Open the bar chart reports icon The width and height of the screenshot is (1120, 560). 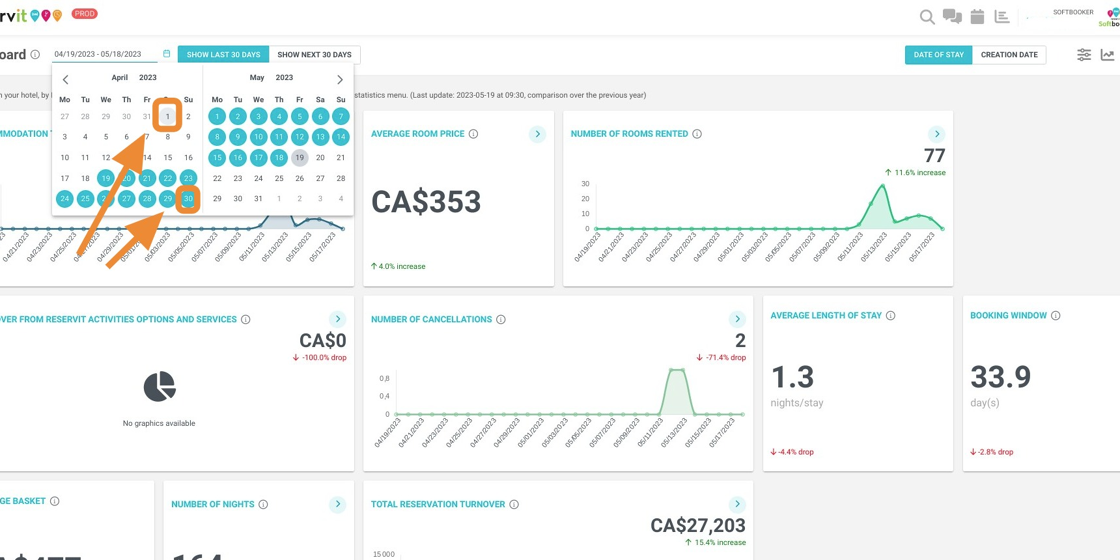click(1002, 17)
